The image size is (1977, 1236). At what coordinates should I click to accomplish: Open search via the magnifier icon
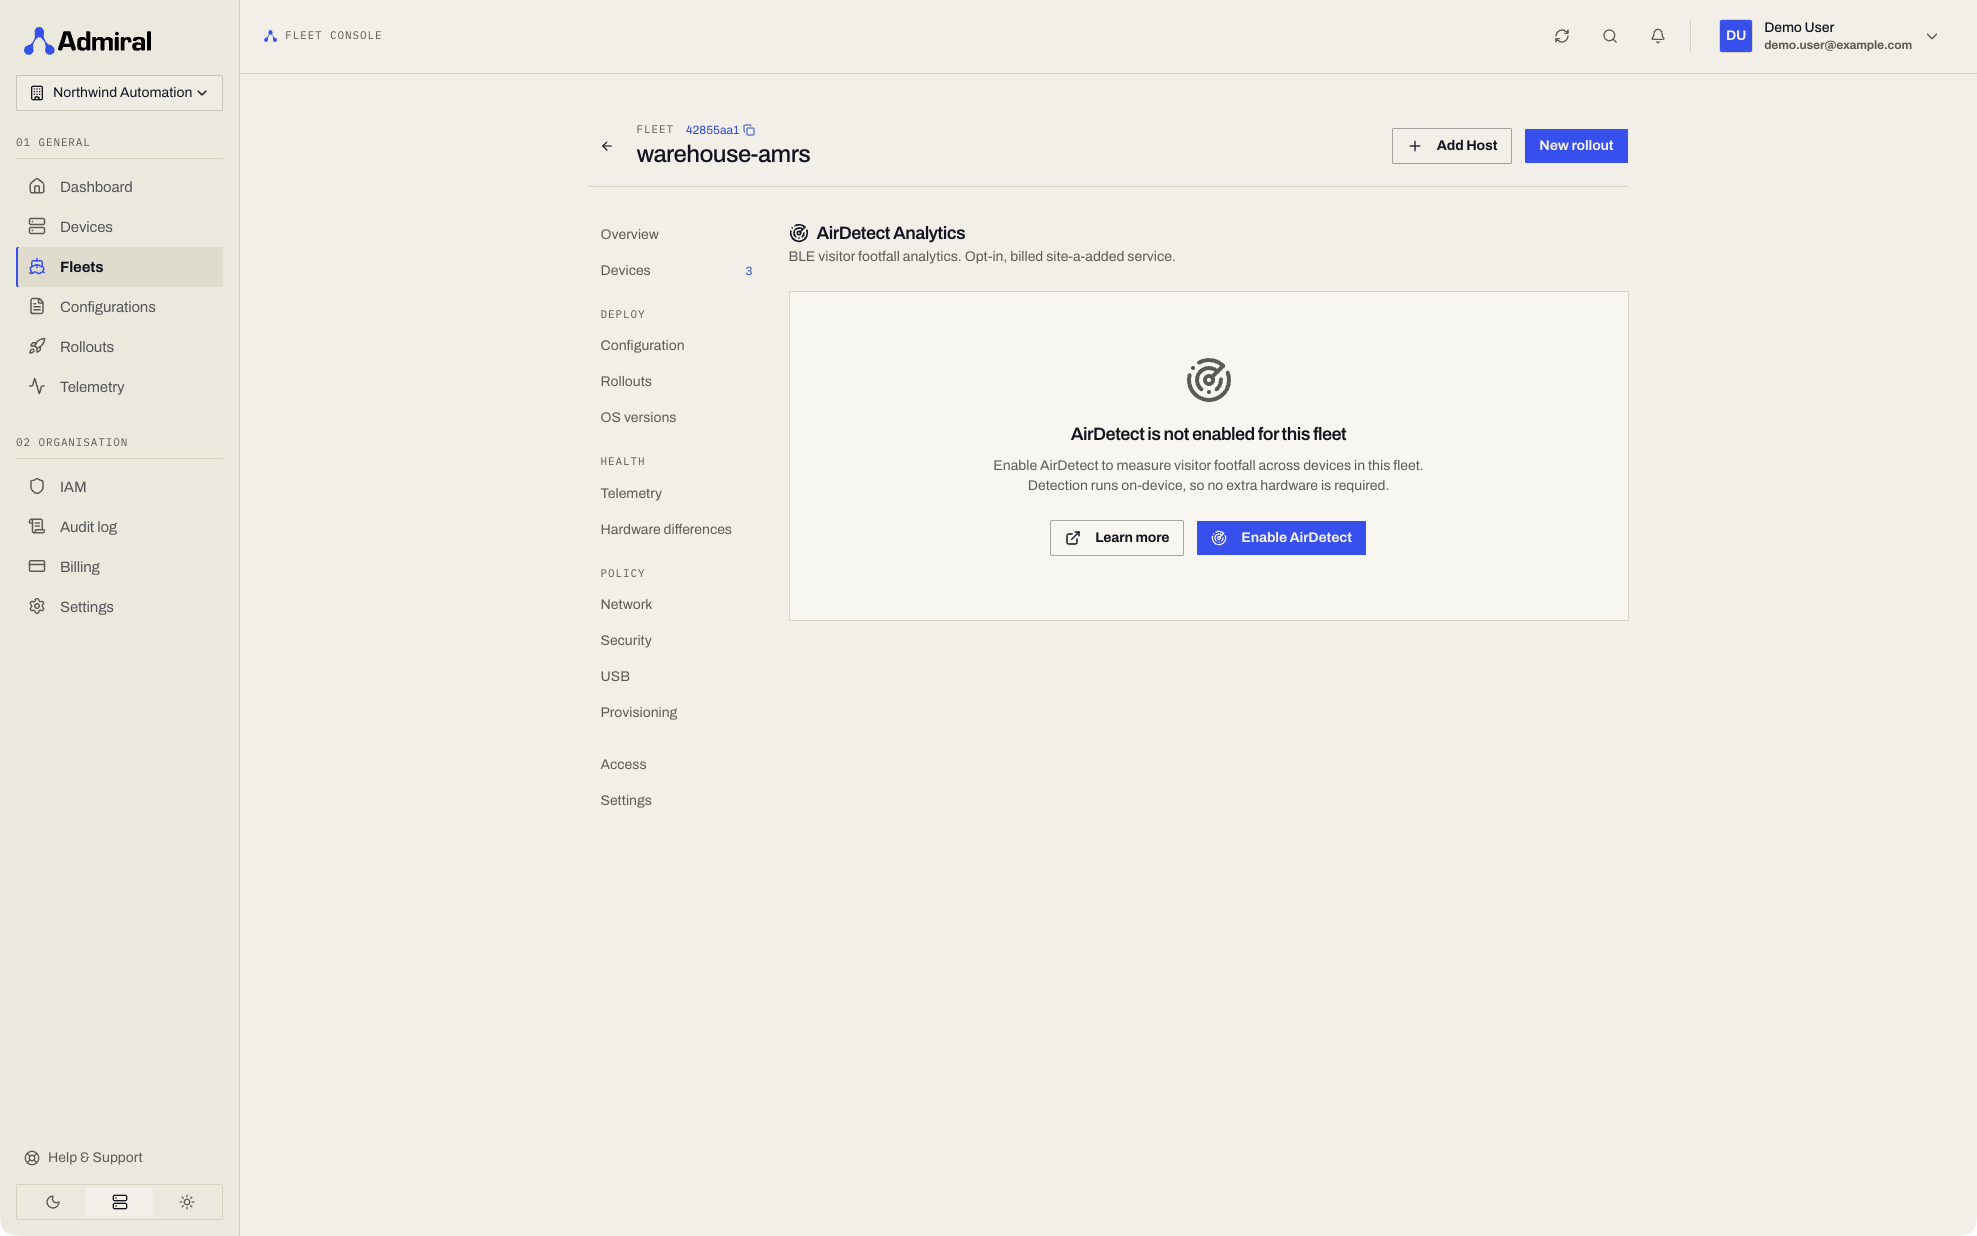click(x=1610, y=36)
